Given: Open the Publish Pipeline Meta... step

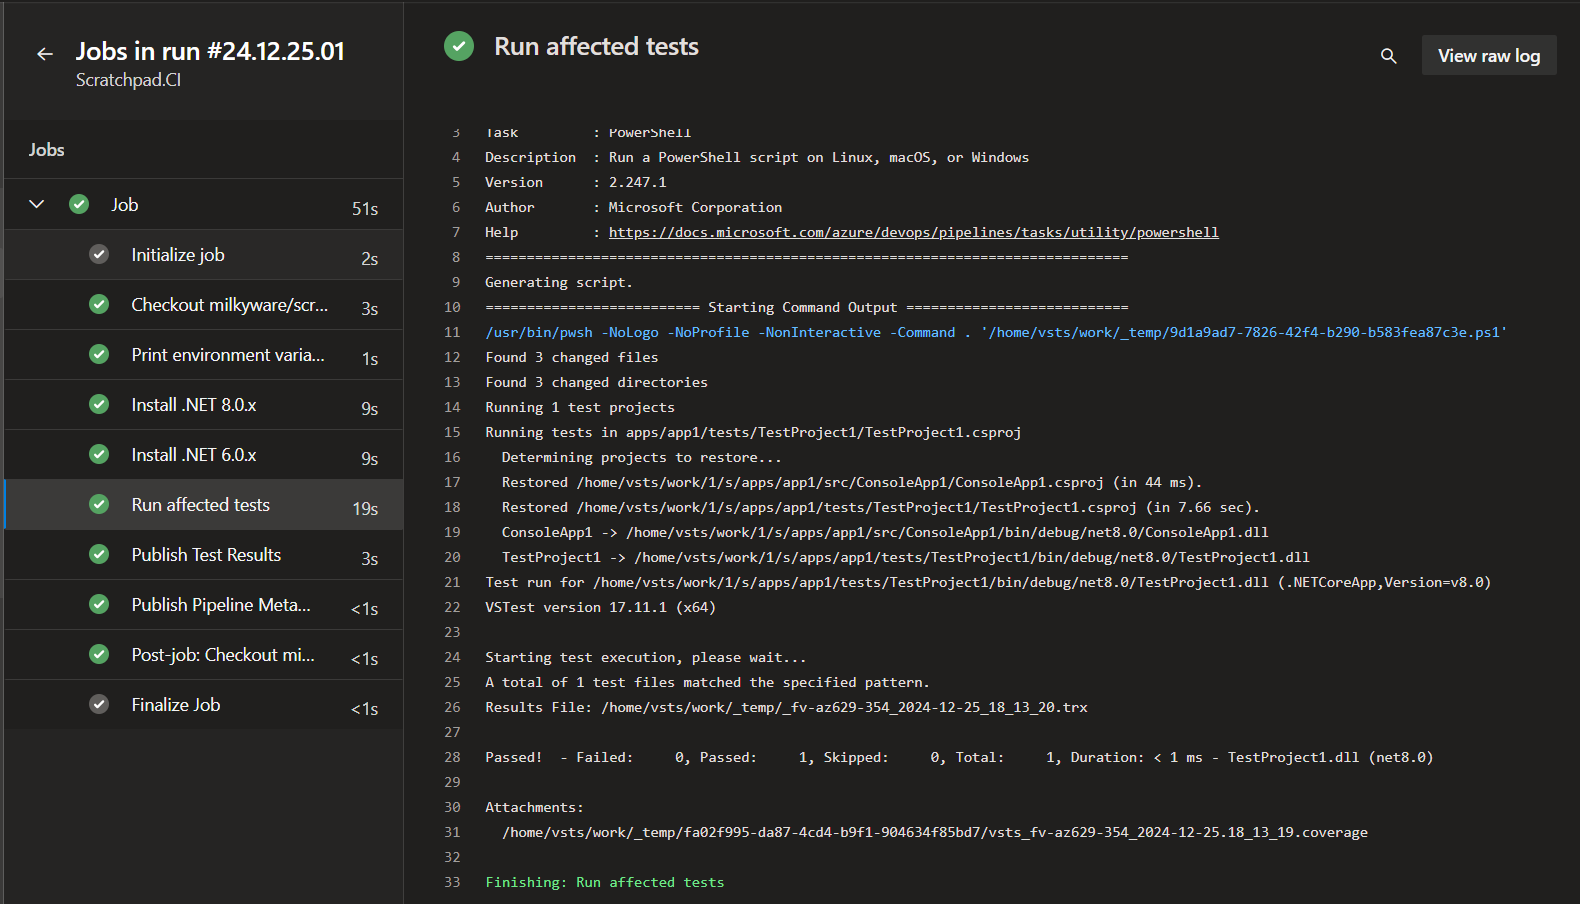Looking at the screenshot, I should [204, 605].
